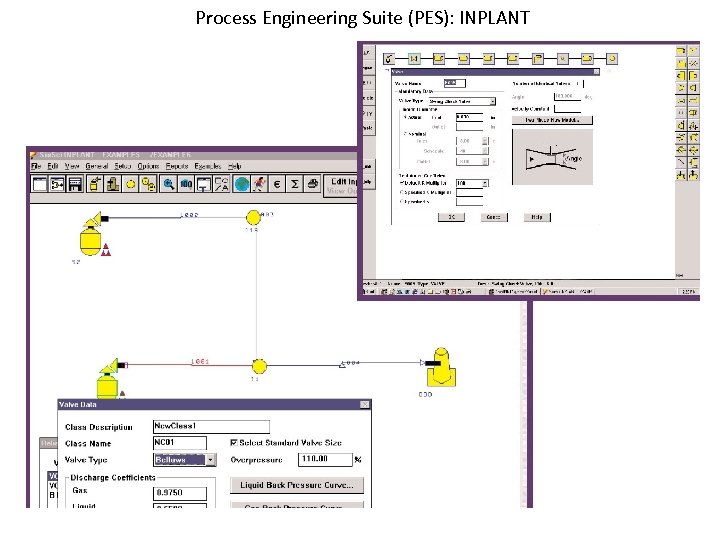Click the last icon in device chain
Viewport: 720px width, 540px height.
pyautogui.click(x=612, y=59)
